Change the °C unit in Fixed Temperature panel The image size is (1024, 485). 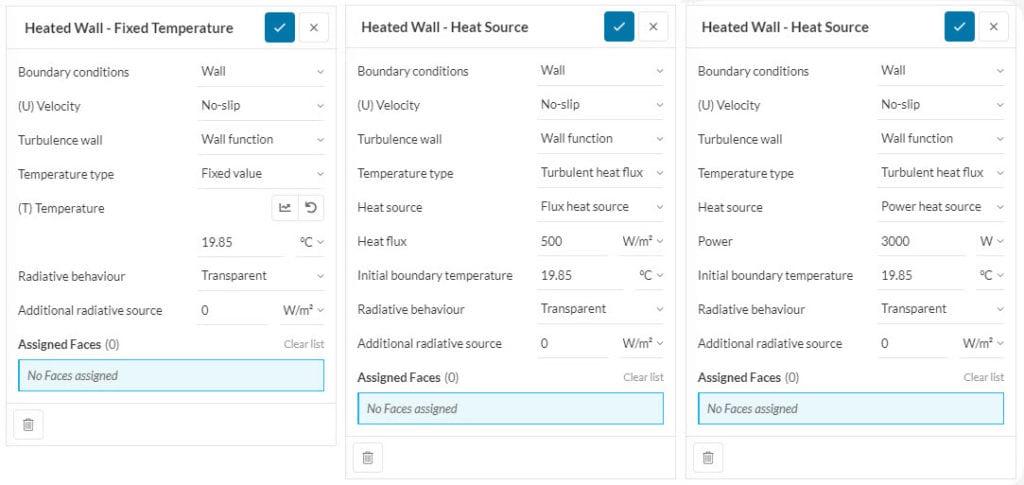[x=312, y=242]
